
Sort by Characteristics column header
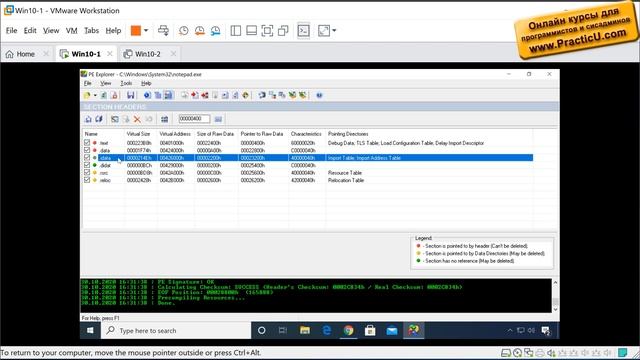pyautogui.click(x=306, y=134)
